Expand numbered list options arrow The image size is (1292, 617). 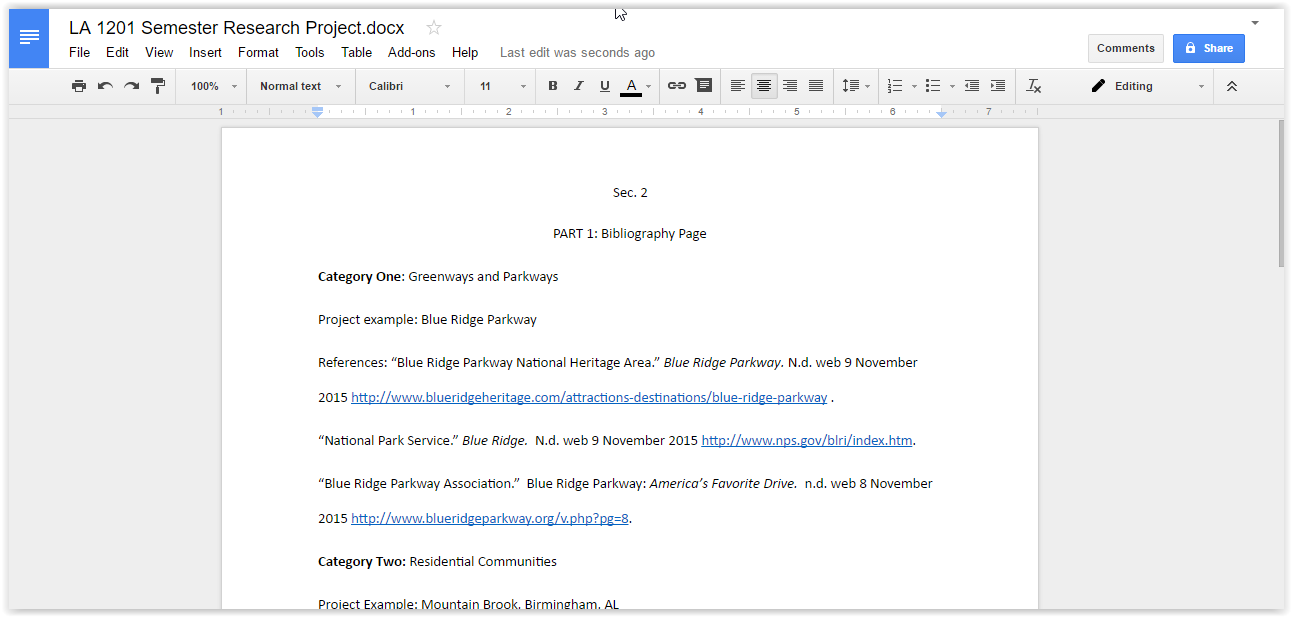[x=914, y=87]
